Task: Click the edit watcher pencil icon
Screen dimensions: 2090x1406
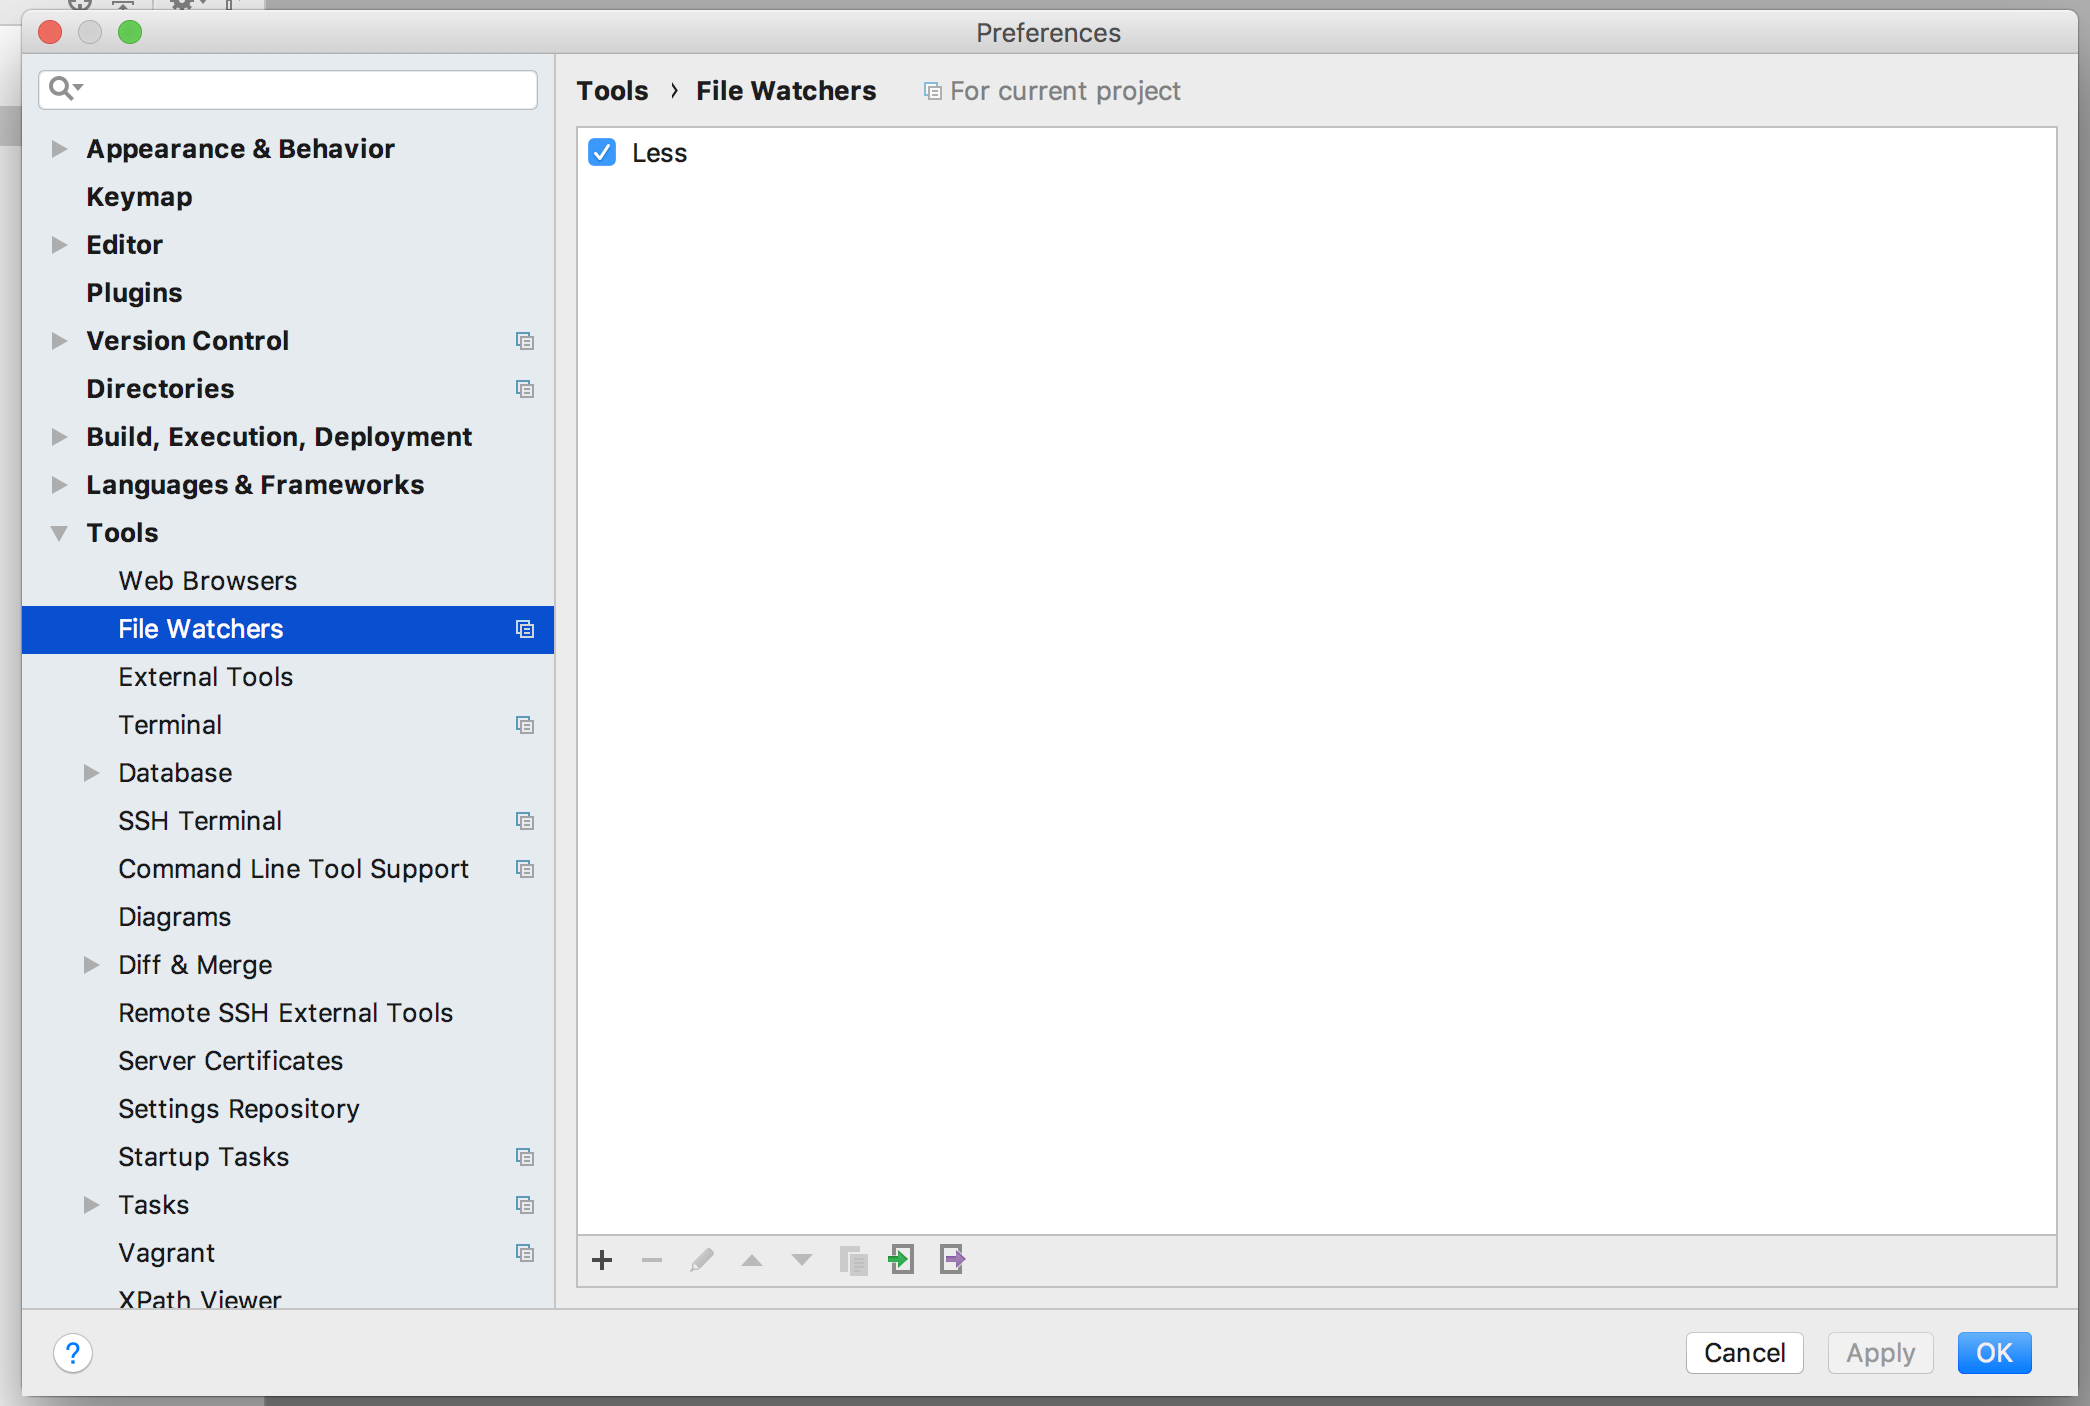Action: click(x=702, y=1260)
